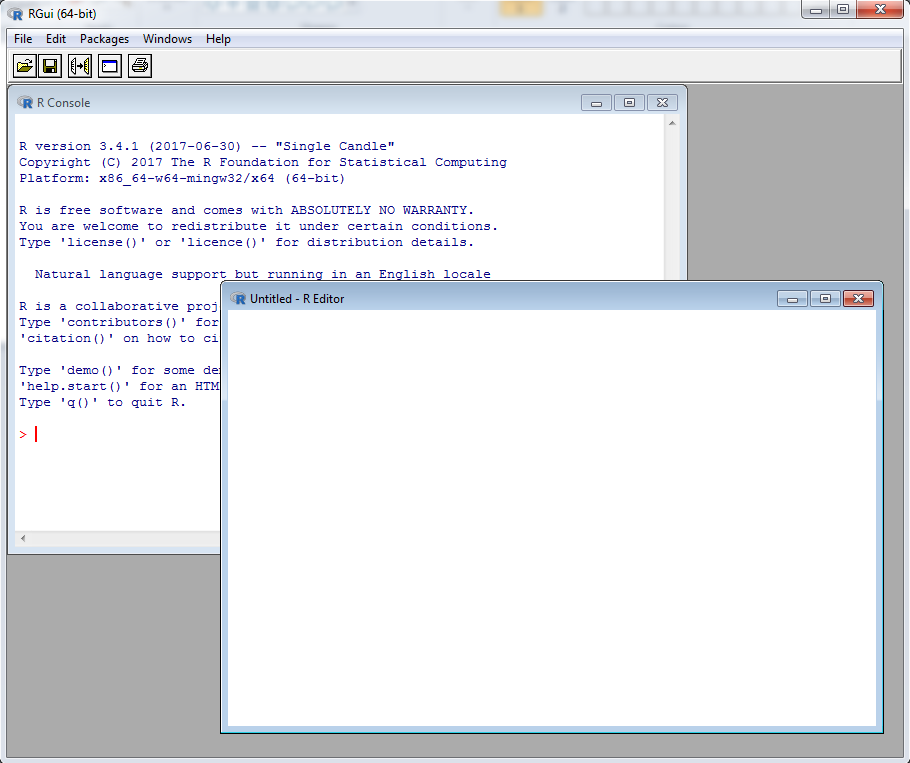Print the current document via the printer icon
The height and width of the screenshot is (763, 910).
coord(139,65)
